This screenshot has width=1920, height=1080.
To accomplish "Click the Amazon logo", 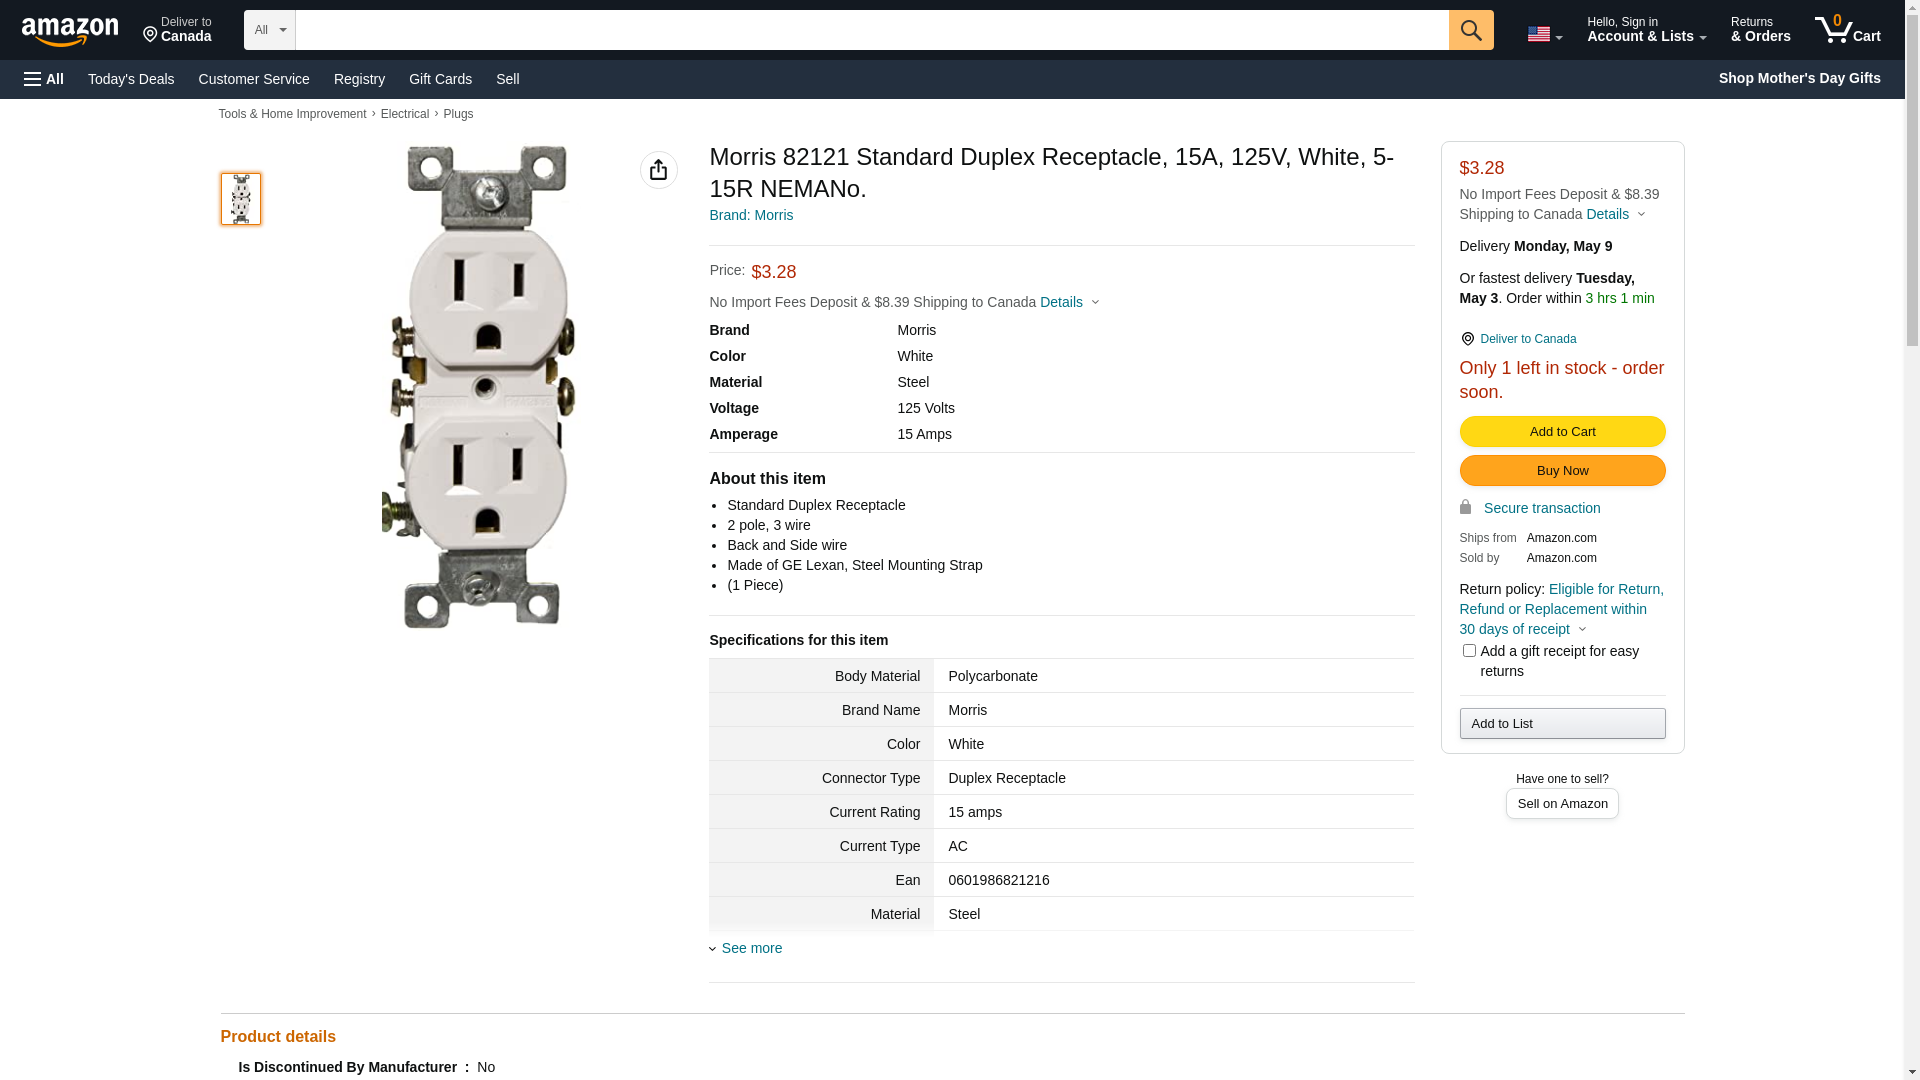I will point(70,31).
